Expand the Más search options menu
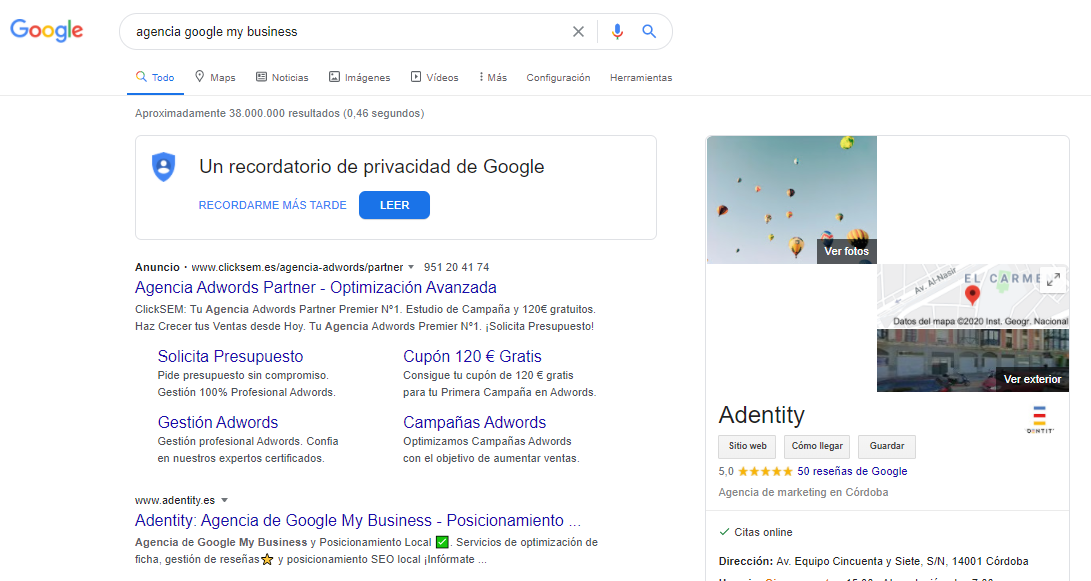The width and height of the screenshot is (1091, 581). click(493, 77)
